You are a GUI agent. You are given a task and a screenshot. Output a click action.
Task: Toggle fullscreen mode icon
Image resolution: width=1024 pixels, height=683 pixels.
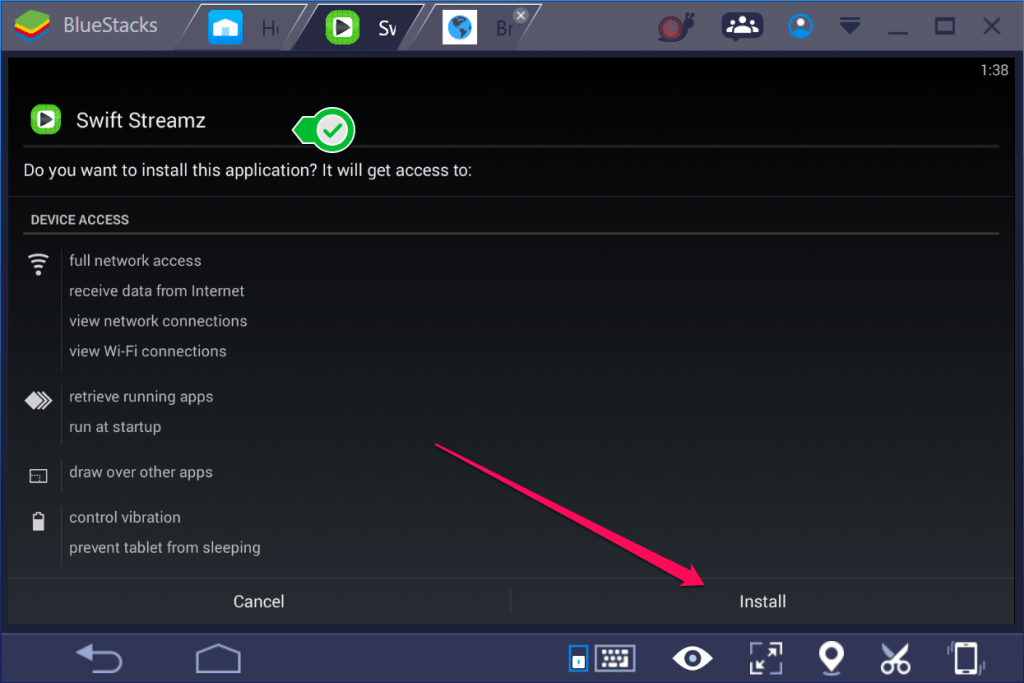click(765, 658)
